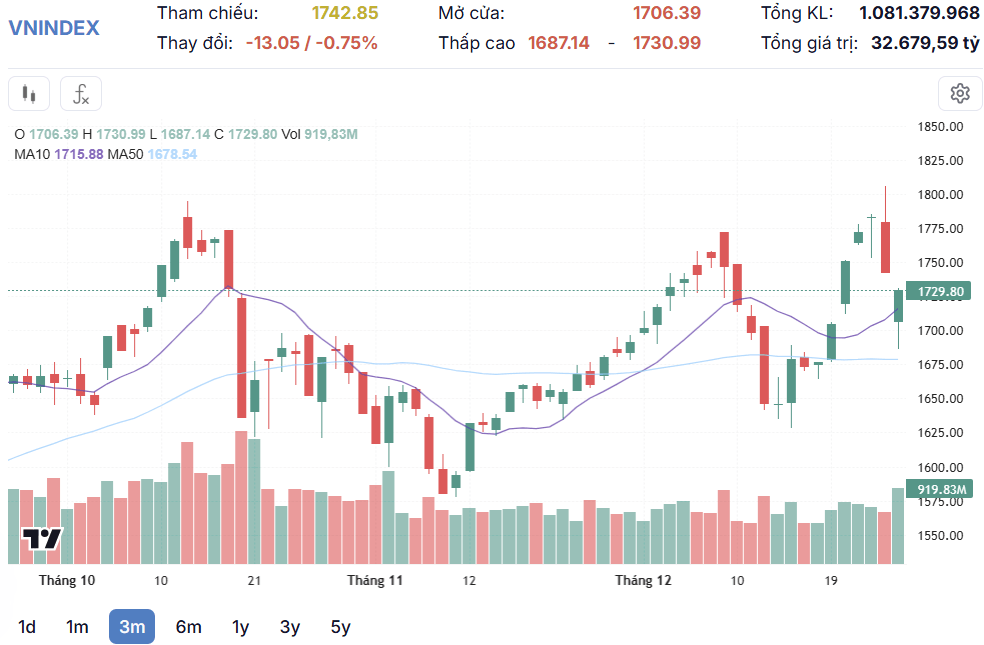Click the 919.83M volume axis label

tap(939, 489)
